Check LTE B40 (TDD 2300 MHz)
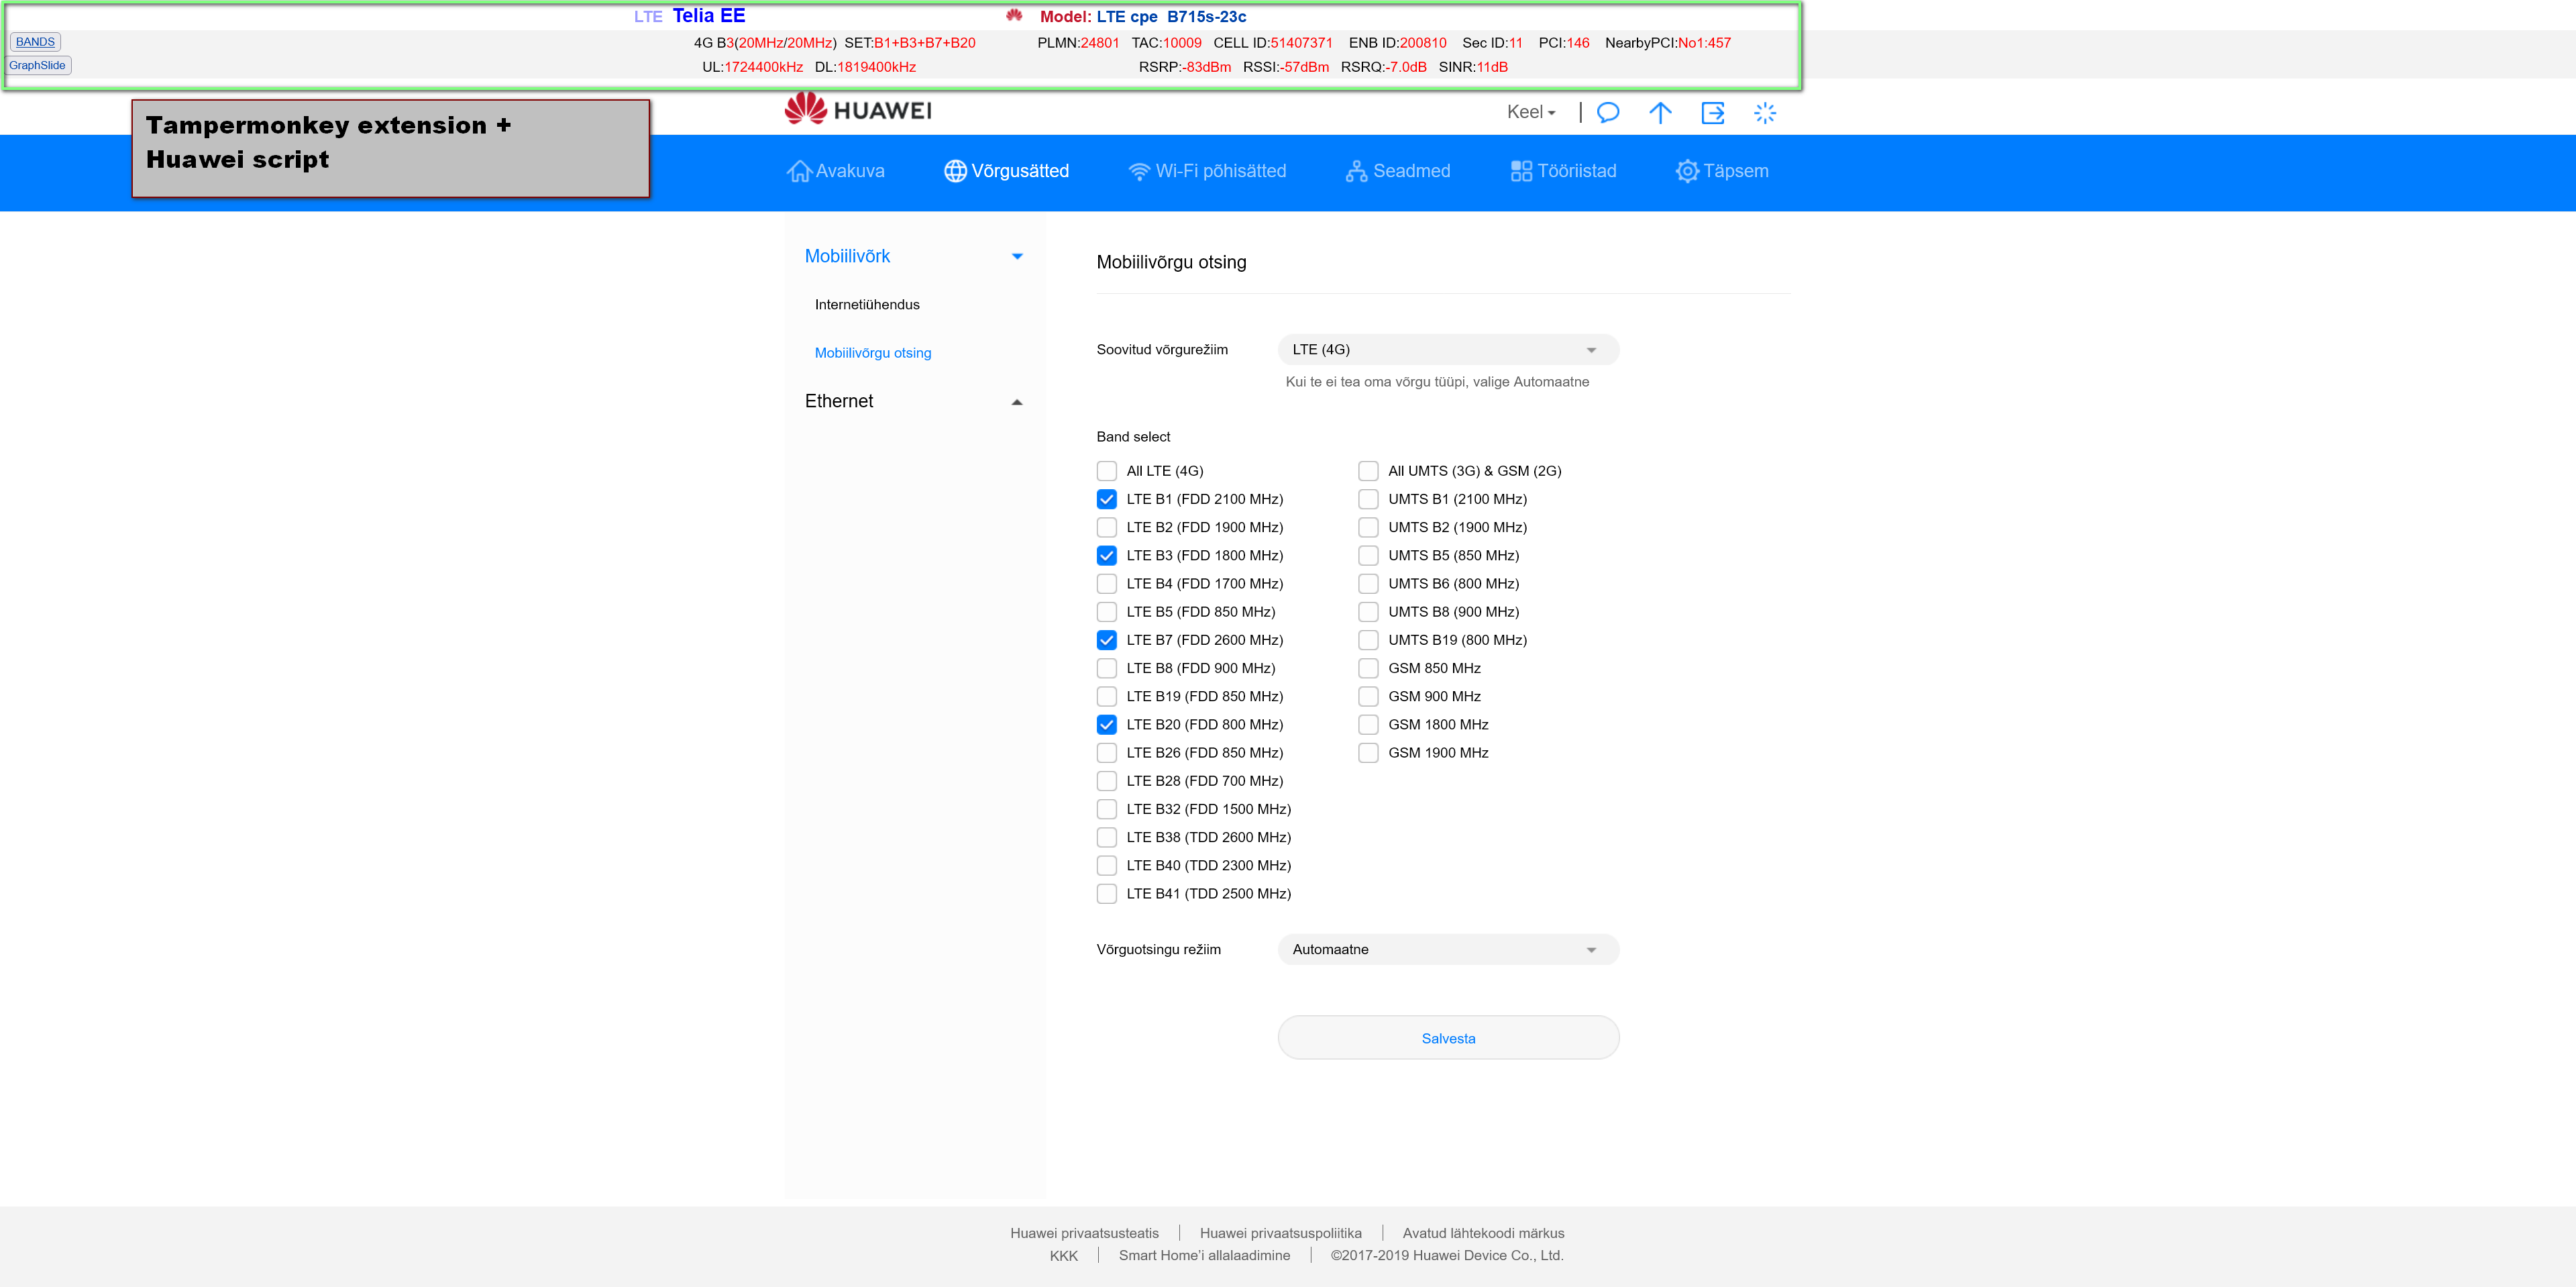 [1107, 866]
